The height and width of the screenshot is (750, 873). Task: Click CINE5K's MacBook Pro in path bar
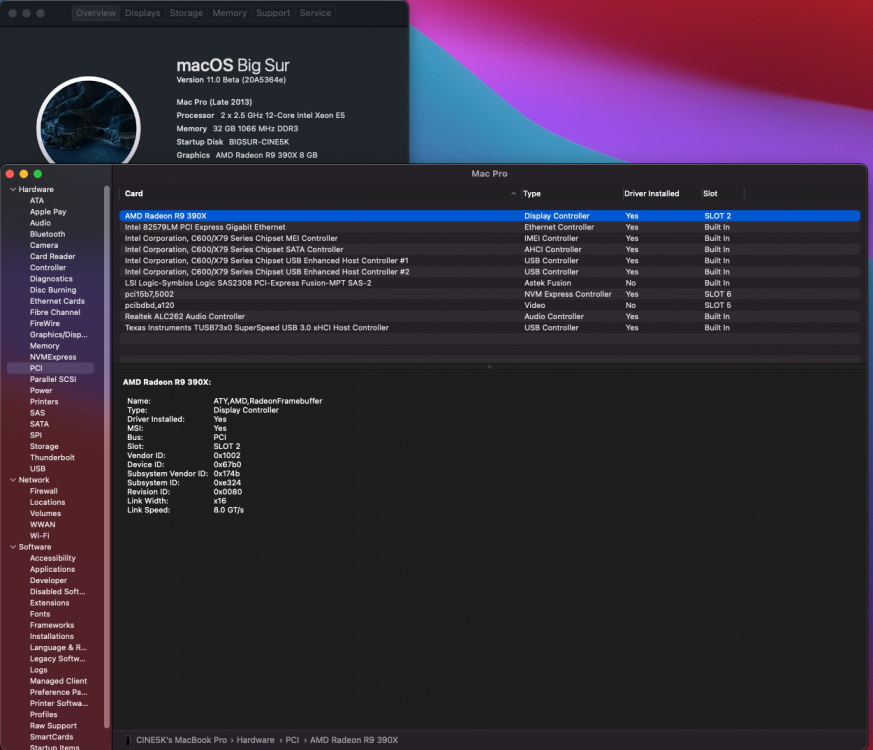coord(182,740)
